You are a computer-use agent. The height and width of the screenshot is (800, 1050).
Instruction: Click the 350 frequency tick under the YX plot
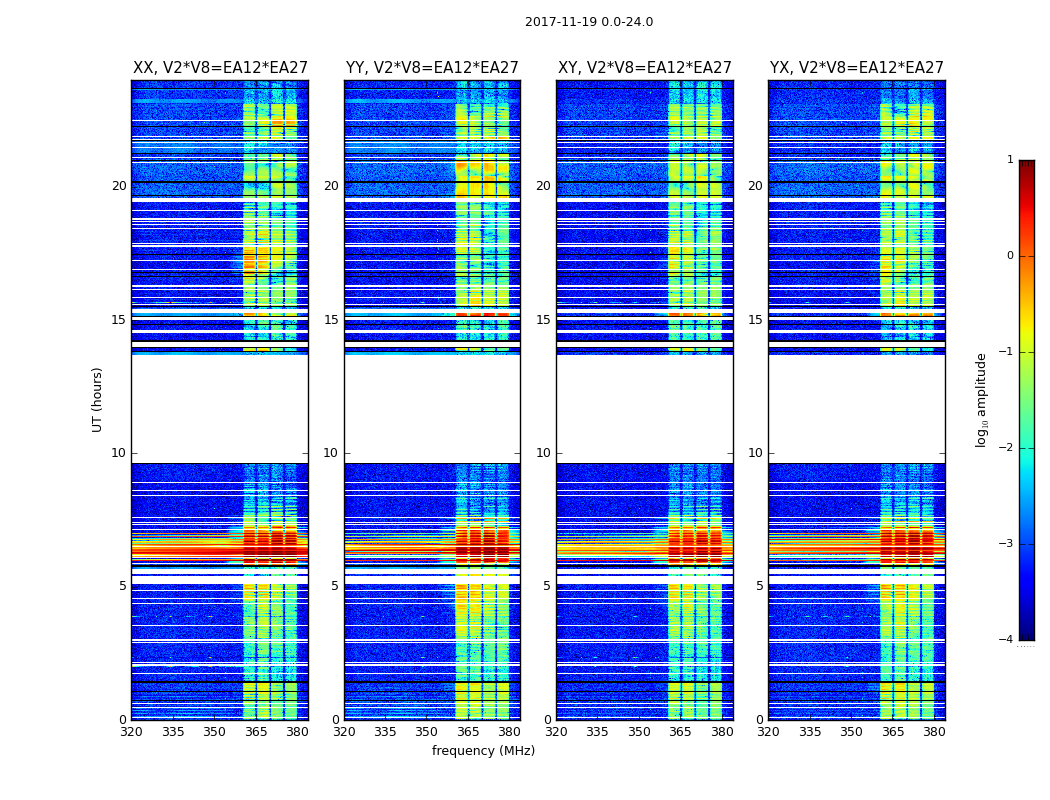tap(851, 732)
